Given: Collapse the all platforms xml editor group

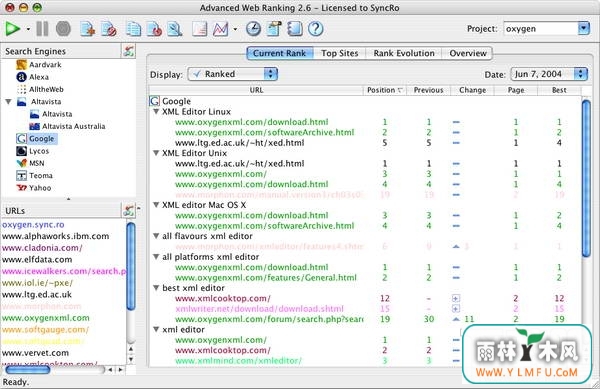Looking at the screenshot, I should (x=156, y=257).
